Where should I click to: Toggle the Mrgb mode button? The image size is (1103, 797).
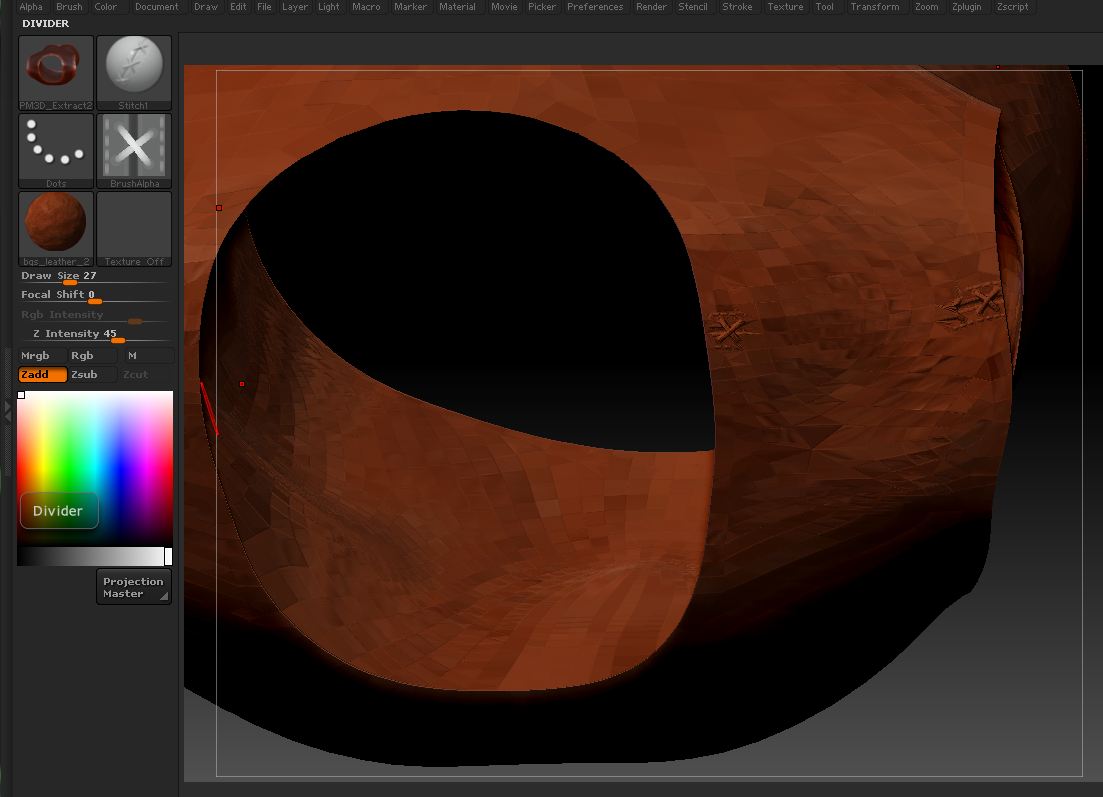click(42, 355)
